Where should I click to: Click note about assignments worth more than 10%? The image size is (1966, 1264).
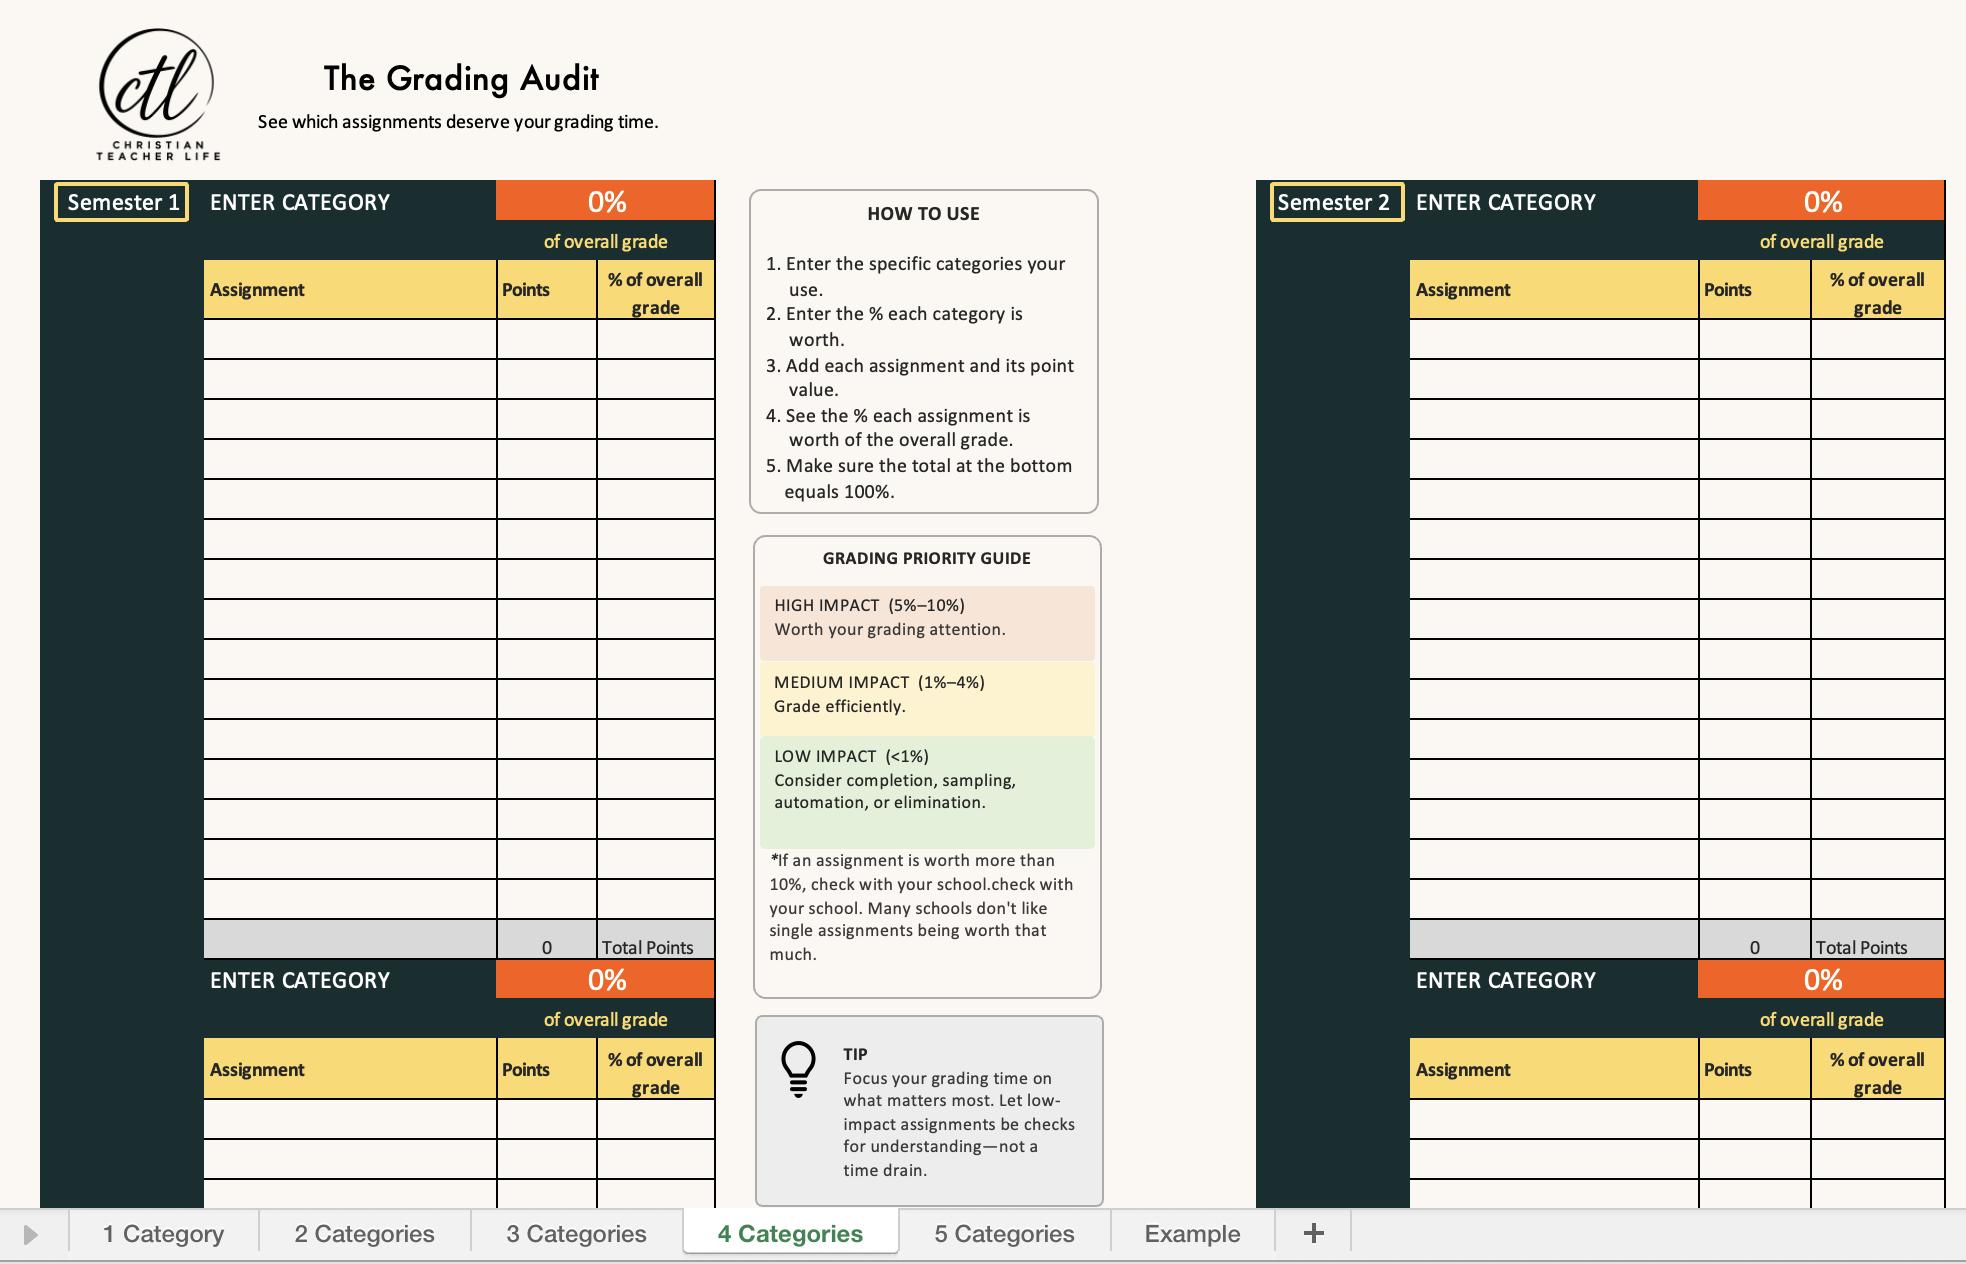click(x=920, y=907)
